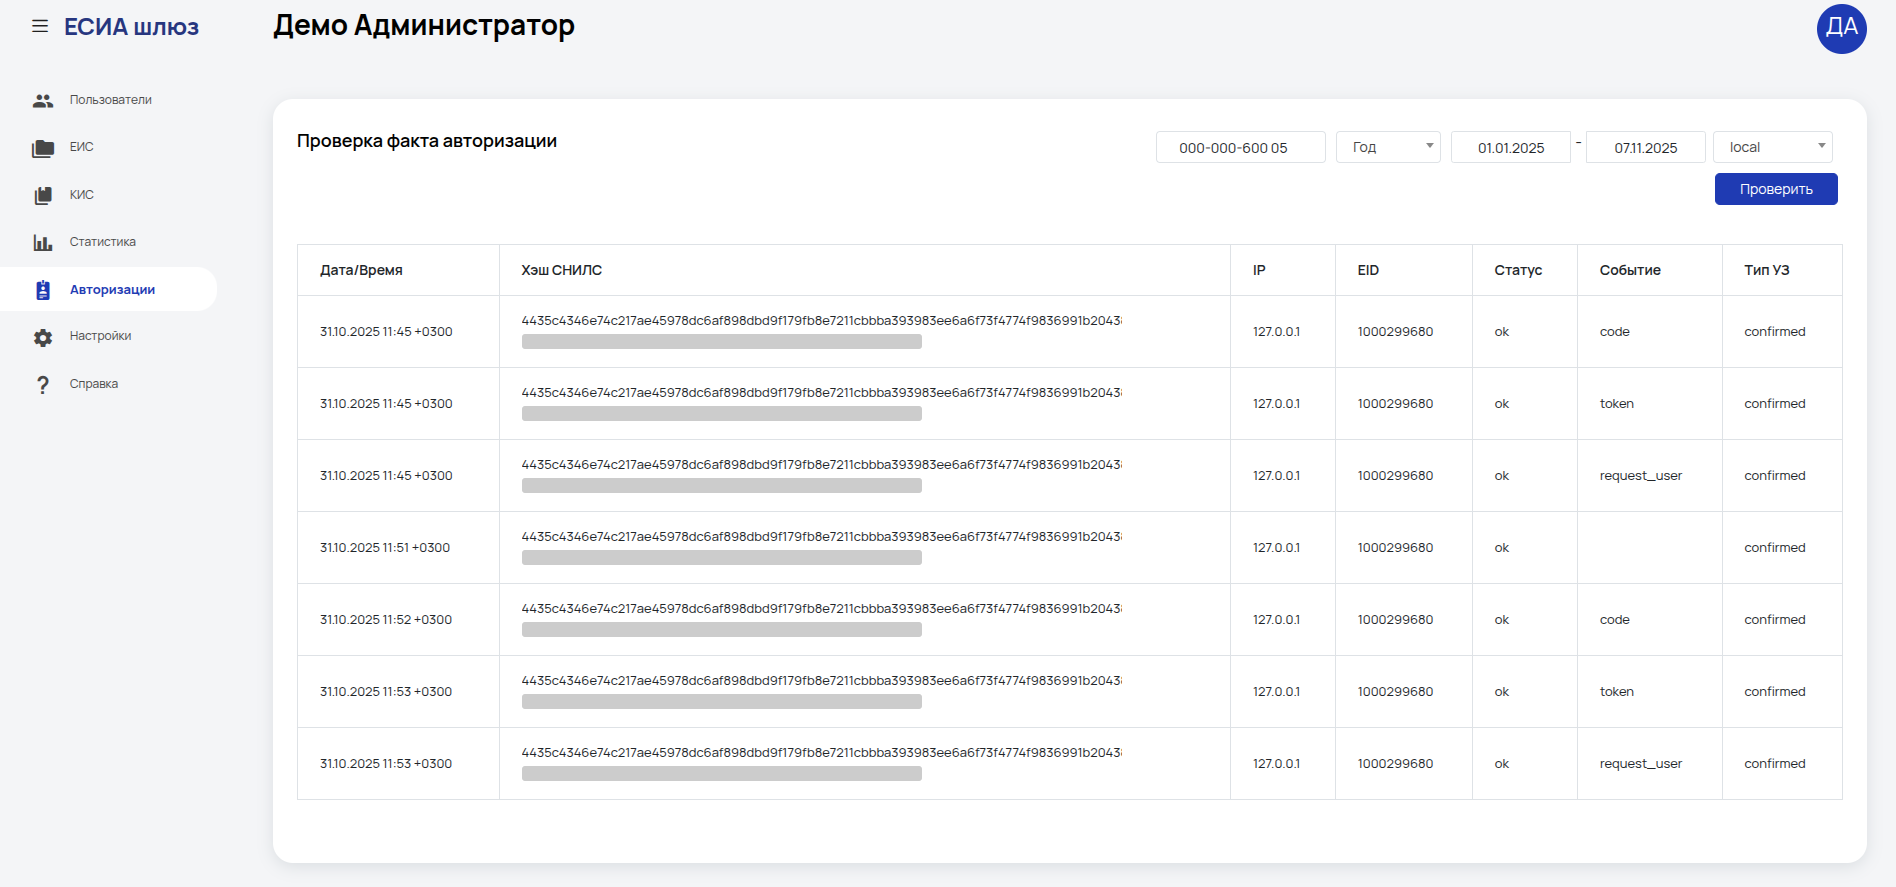The image size is (1896, 887).
Task: Click the Авторизации badge icon
Action: click(43, 290)
